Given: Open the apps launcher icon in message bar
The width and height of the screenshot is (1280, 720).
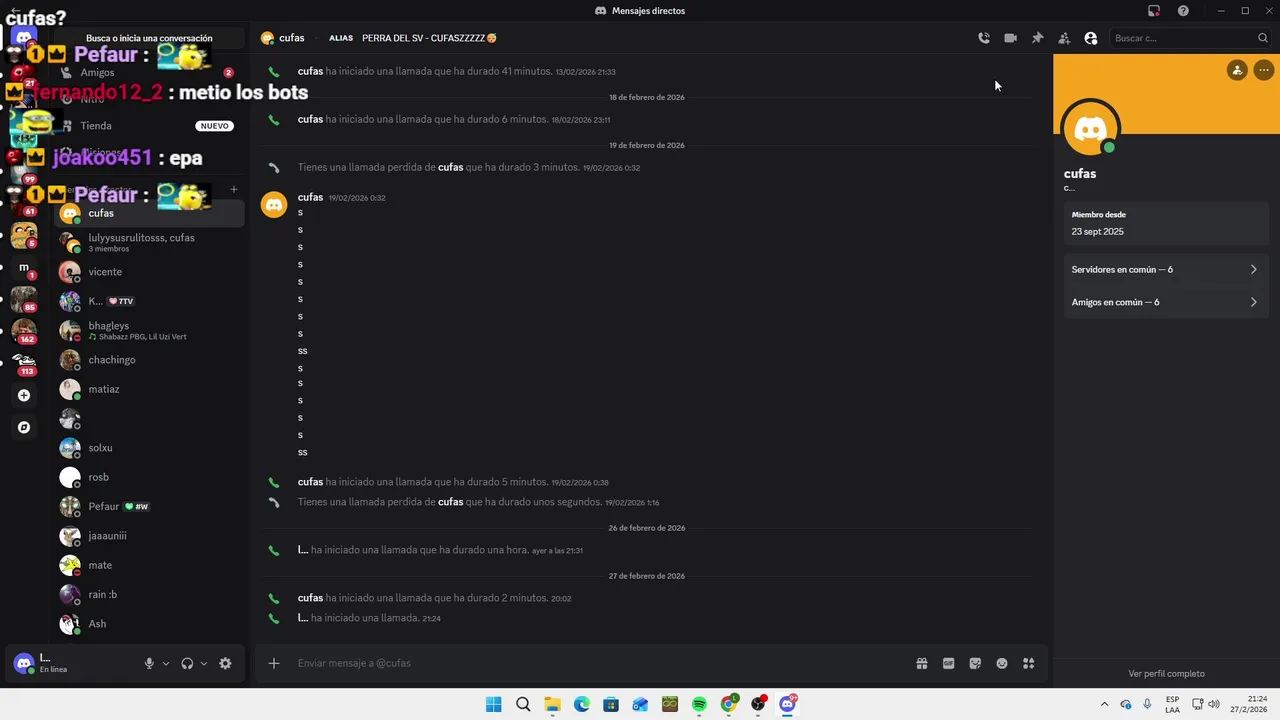Looking at the screenshot, I should (1029, 663).
